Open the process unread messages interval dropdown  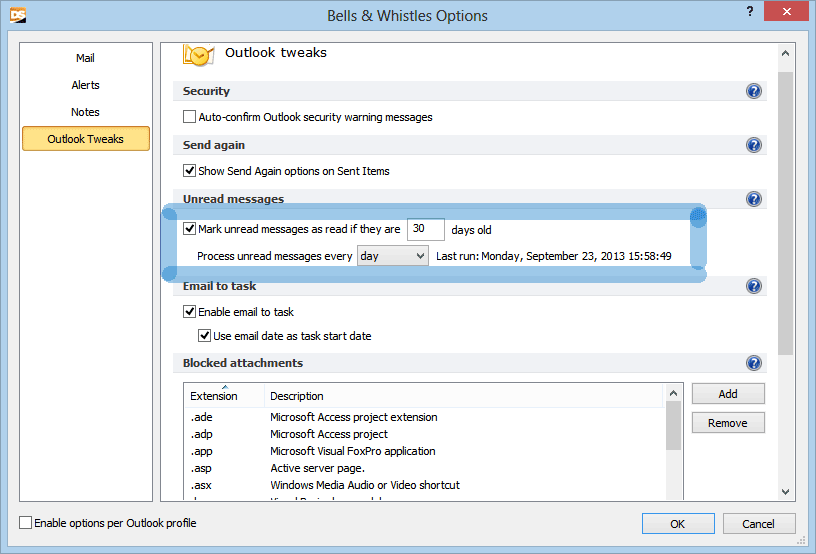[x=393, y=256]
